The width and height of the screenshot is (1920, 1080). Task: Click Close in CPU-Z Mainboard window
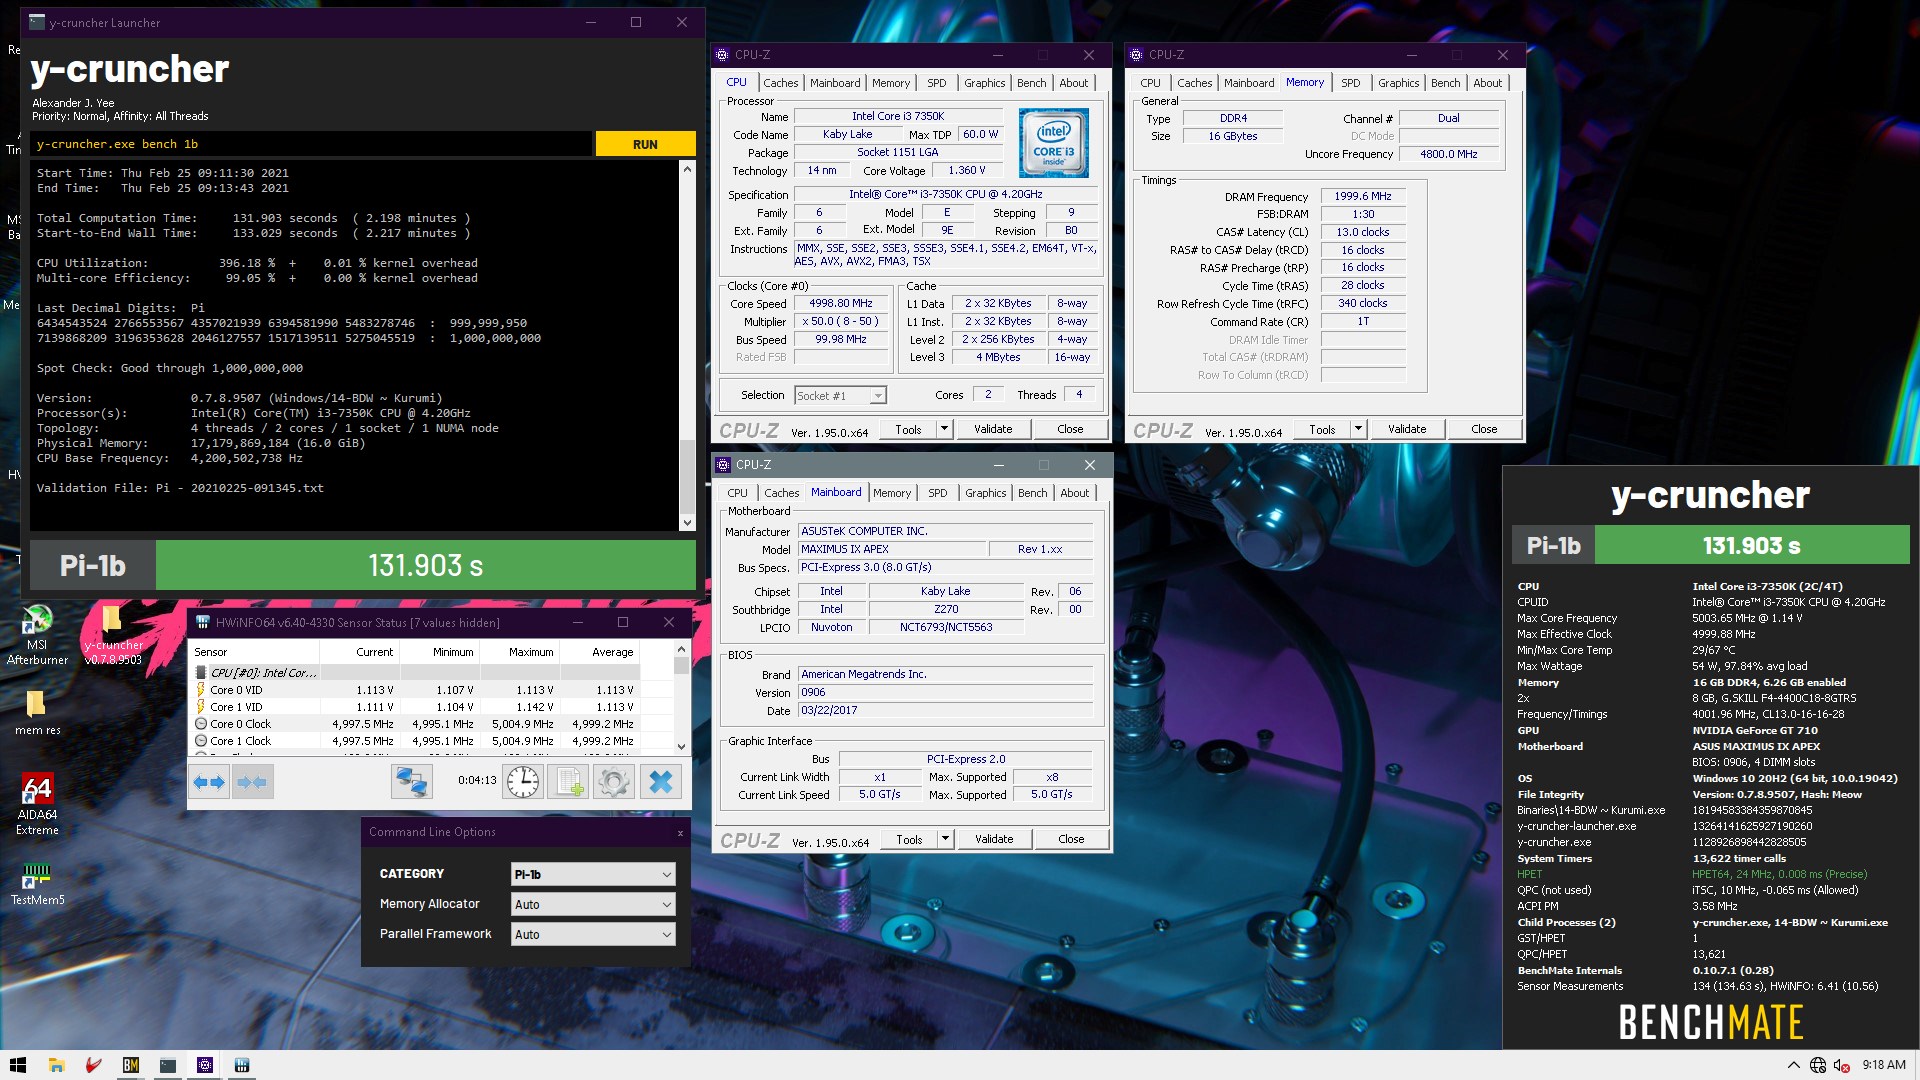coord(1071,839)
